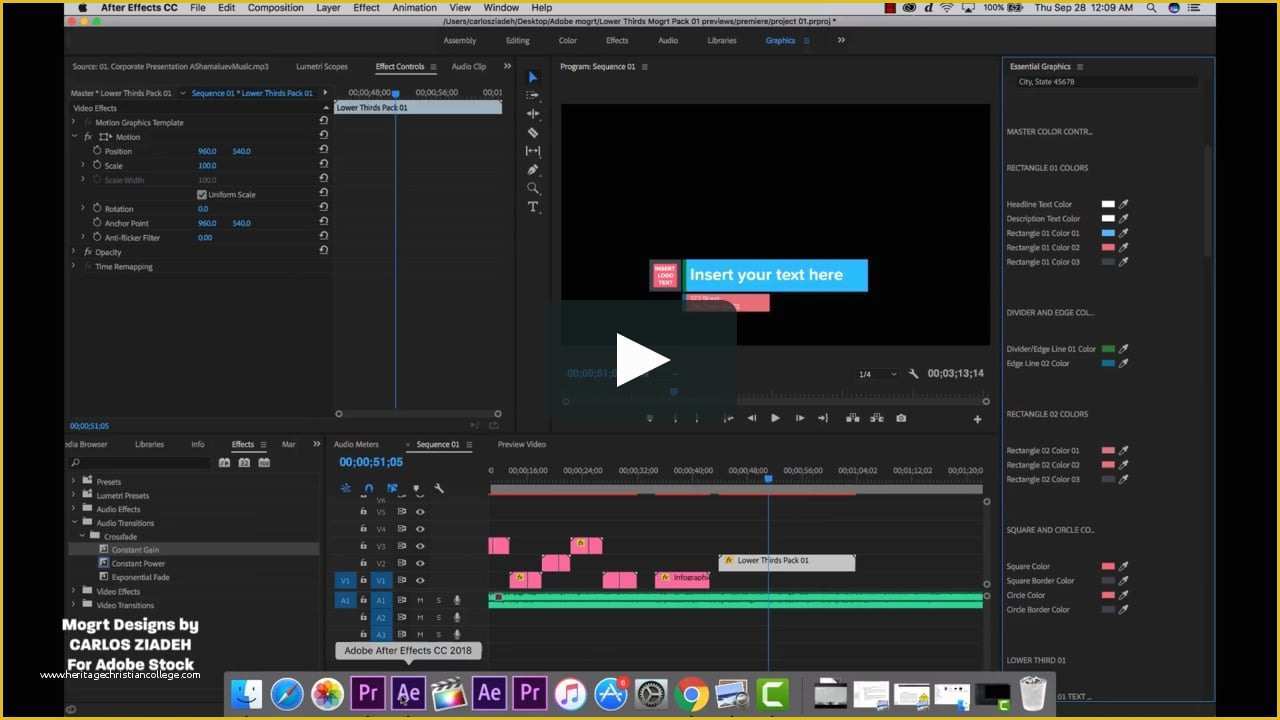Select the Track Select Forward tool
Viewport: 1280px width, 720px height.
(x=533, y=95)
